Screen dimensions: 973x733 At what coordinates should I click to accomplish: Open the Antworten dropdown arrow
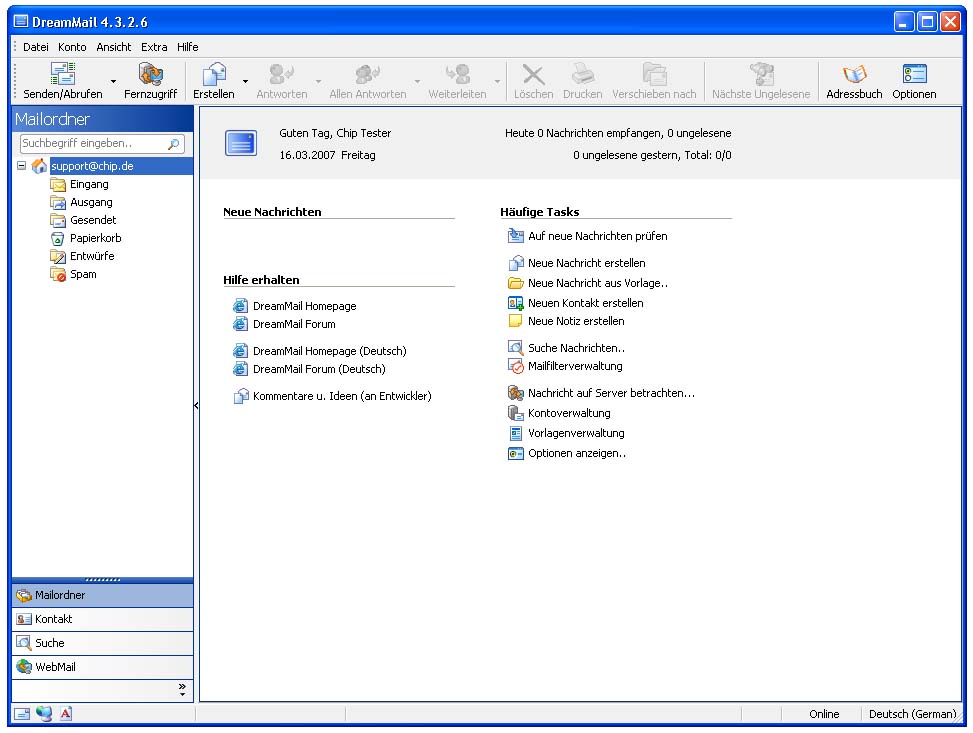coord(318,81)
